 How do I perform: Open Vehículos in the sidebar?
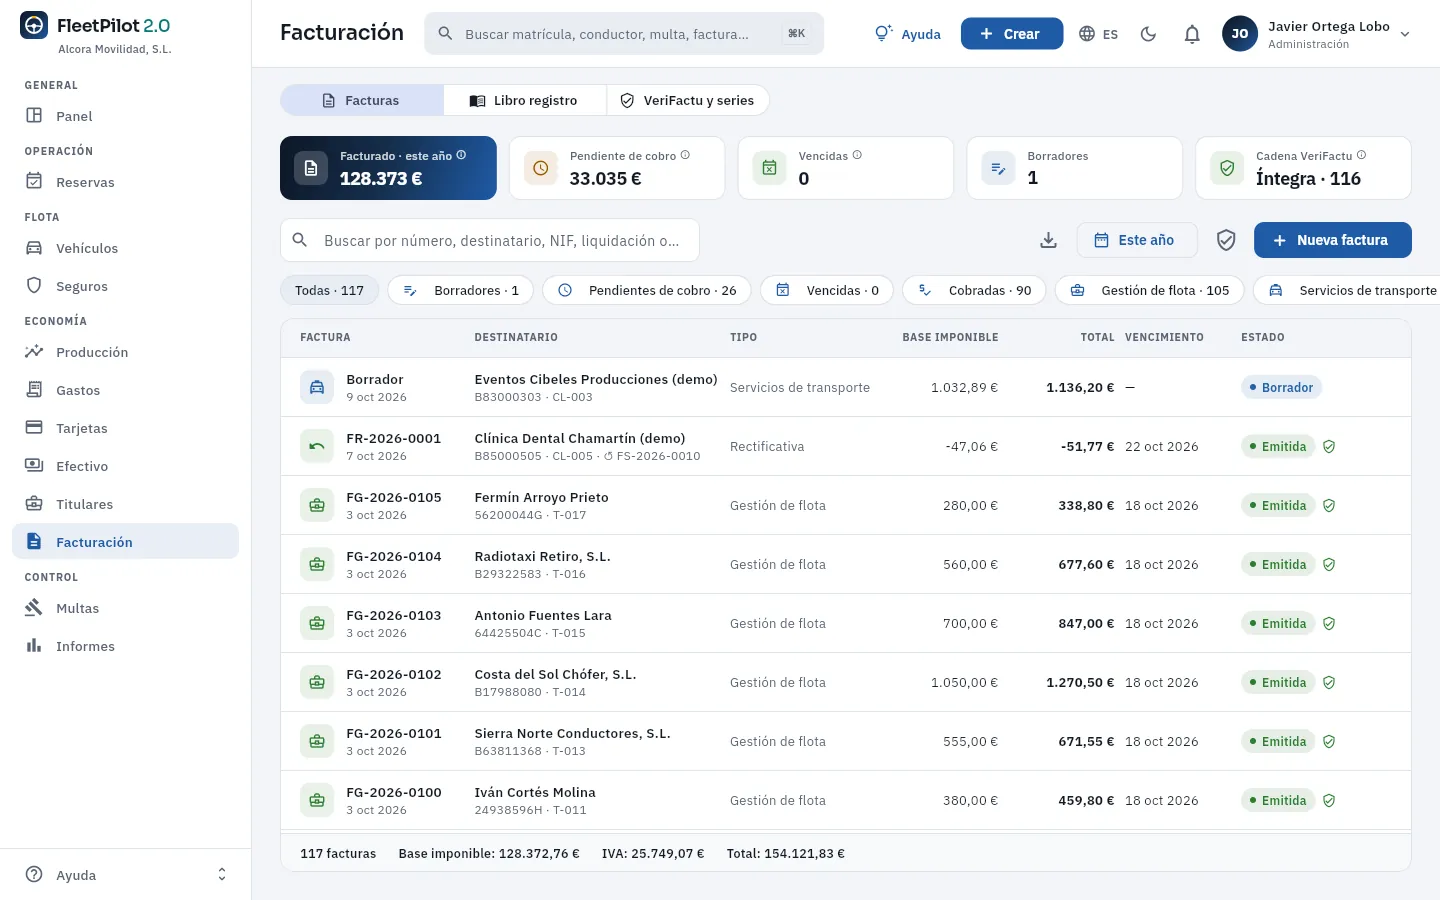tap(126, 248)
